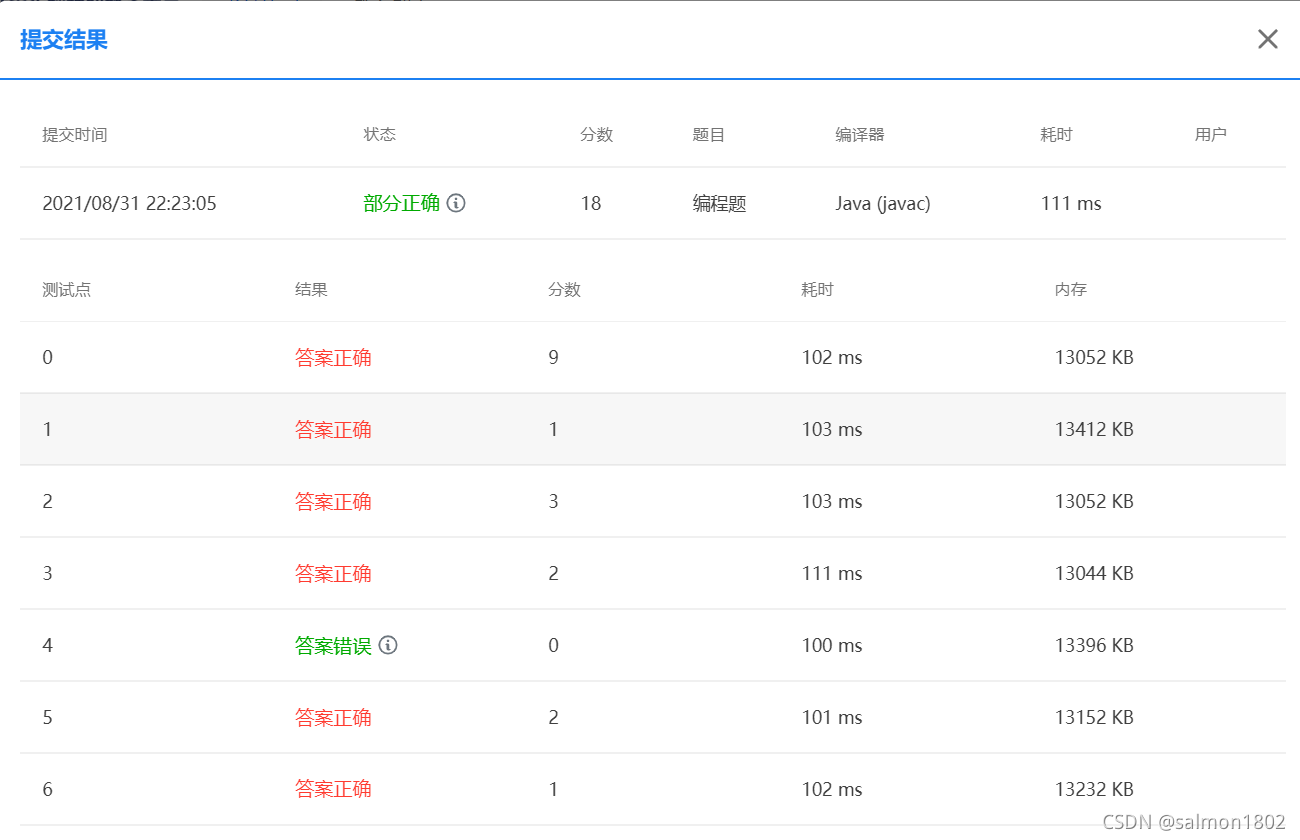Click the info icon beside 答案错误
The height and width of the screenshot is (840, 1300).
[x=388, y=645]
